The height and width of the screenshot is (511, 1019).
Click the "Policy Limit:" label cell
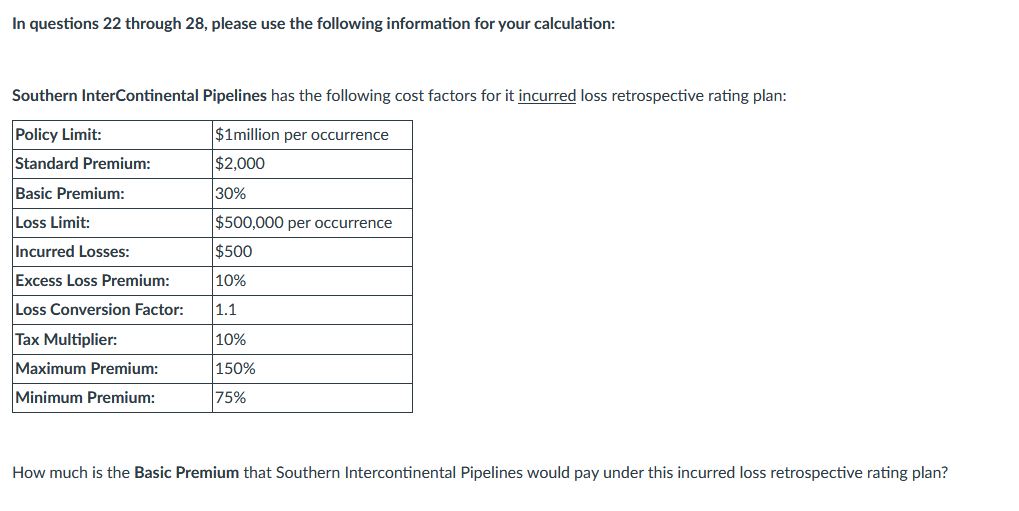(58, 135)
